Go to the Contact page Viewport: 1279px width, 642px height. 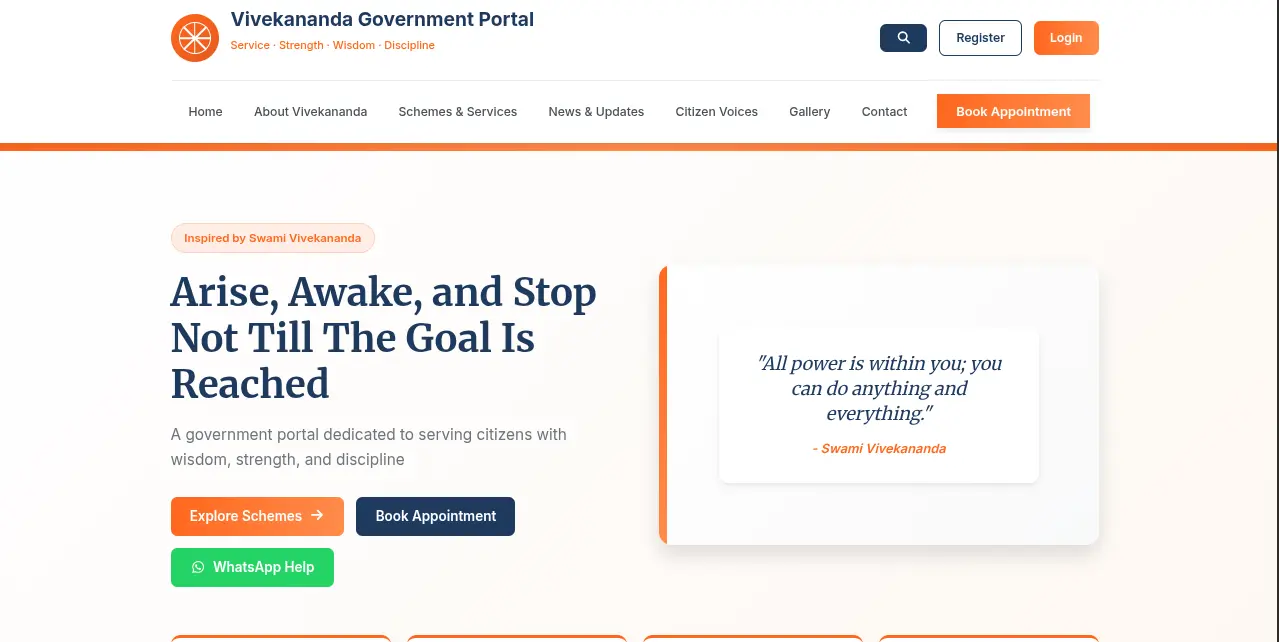tap(884, 111)
